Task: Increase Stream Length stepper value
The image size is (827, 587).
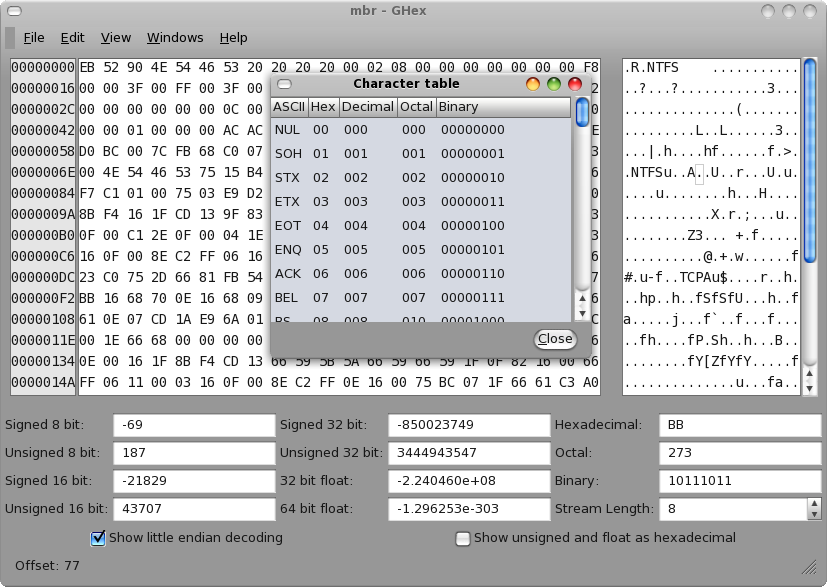Action: (814, 504)
